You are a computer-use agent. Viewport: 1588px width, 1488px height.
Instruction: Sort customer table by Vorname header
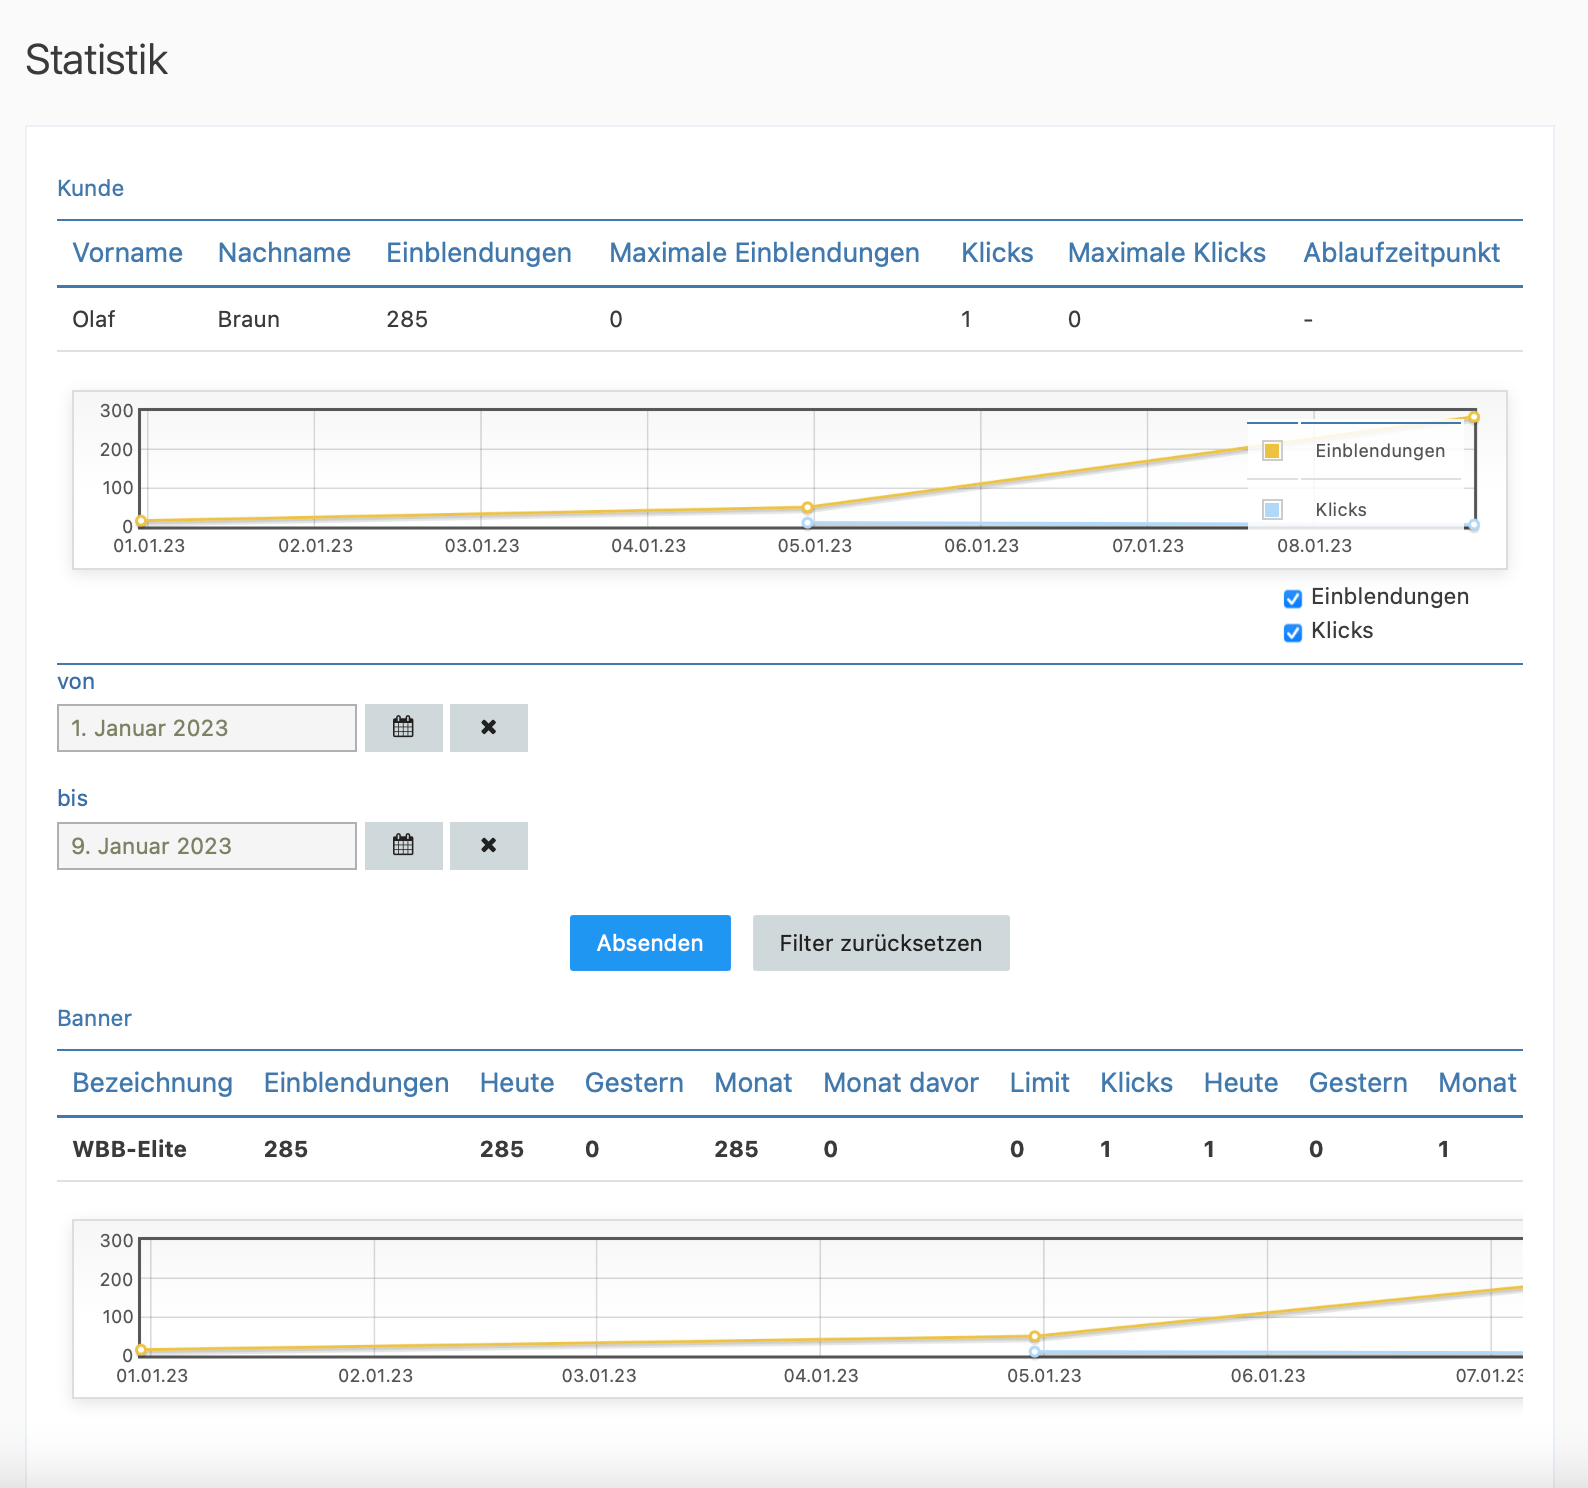coord(127,253)
